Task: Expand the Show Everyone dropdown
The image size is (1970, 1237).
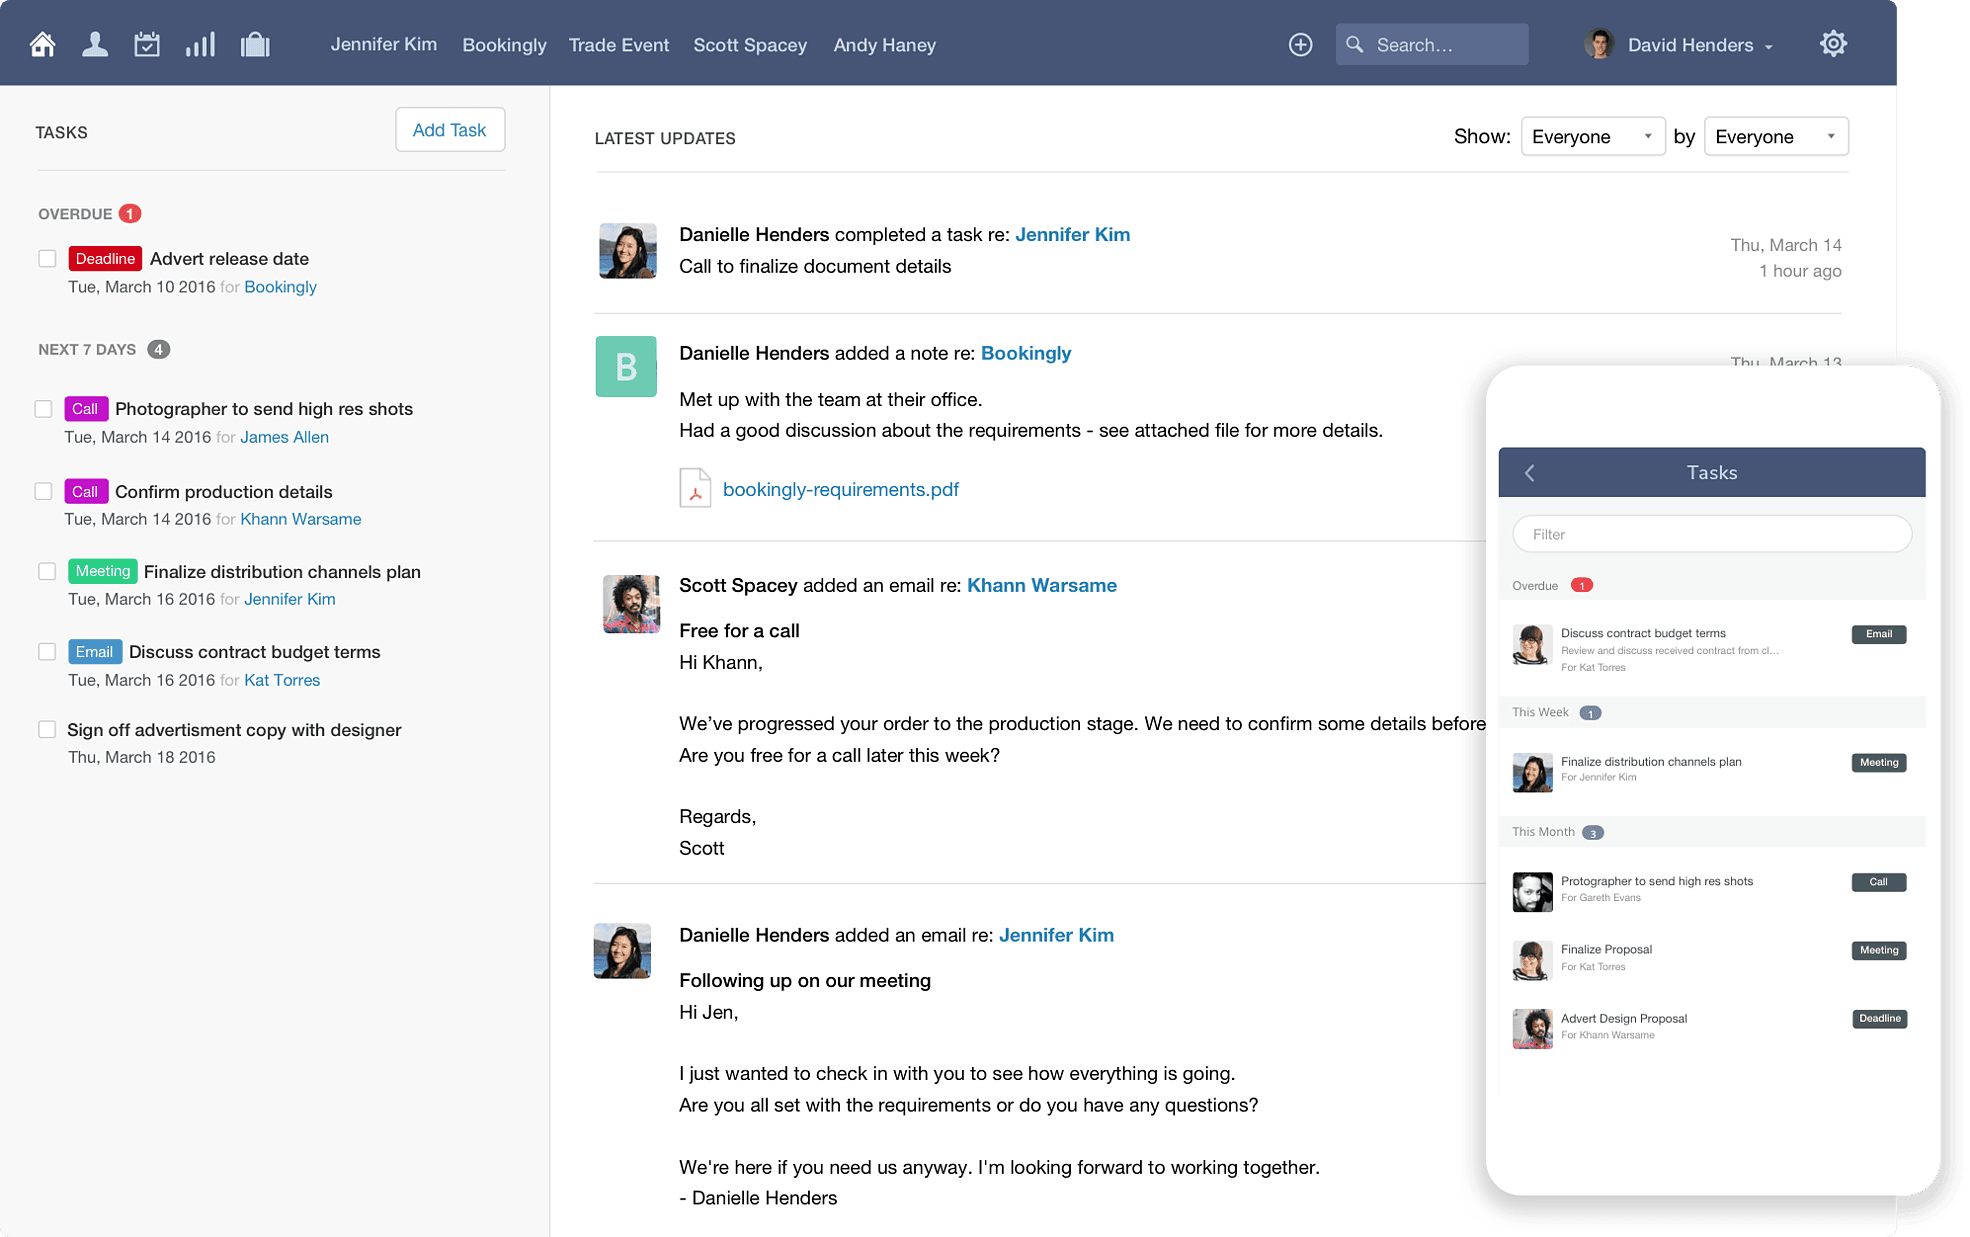Action: 1591,137
